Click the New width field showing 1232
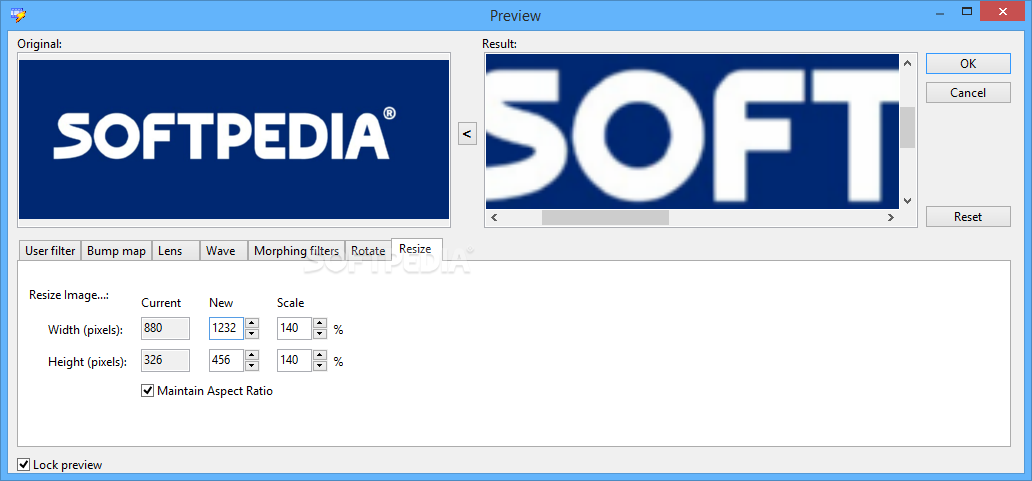 coord(226,328)
